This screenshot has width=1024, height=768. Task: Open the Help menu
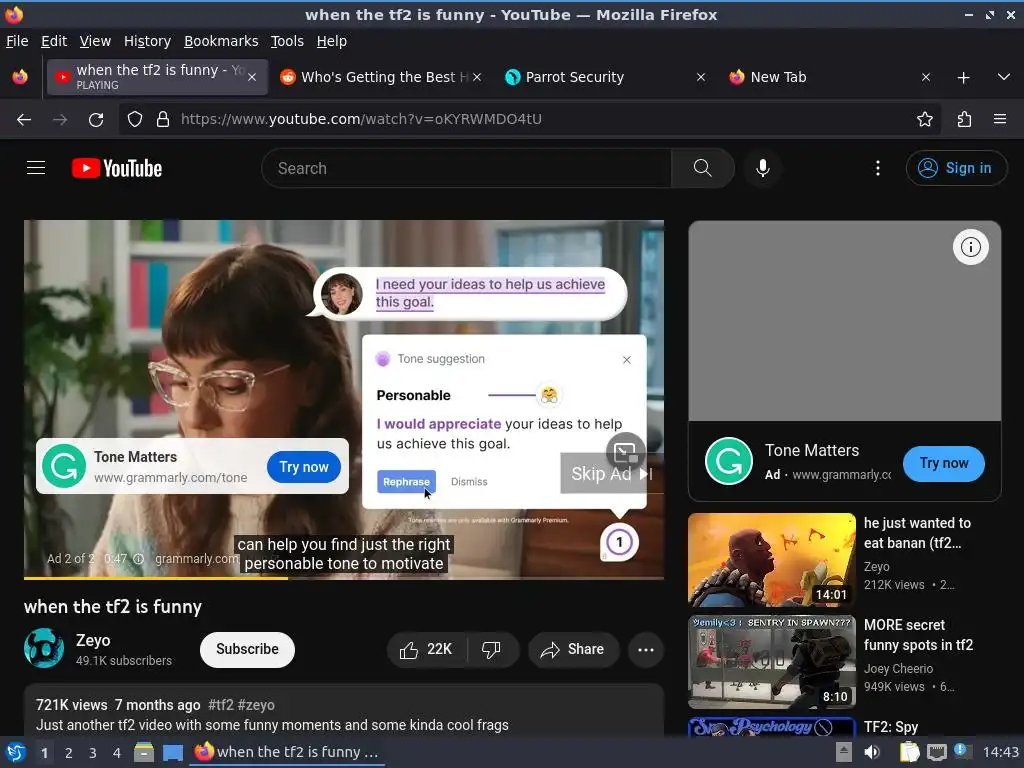(331, 41)
